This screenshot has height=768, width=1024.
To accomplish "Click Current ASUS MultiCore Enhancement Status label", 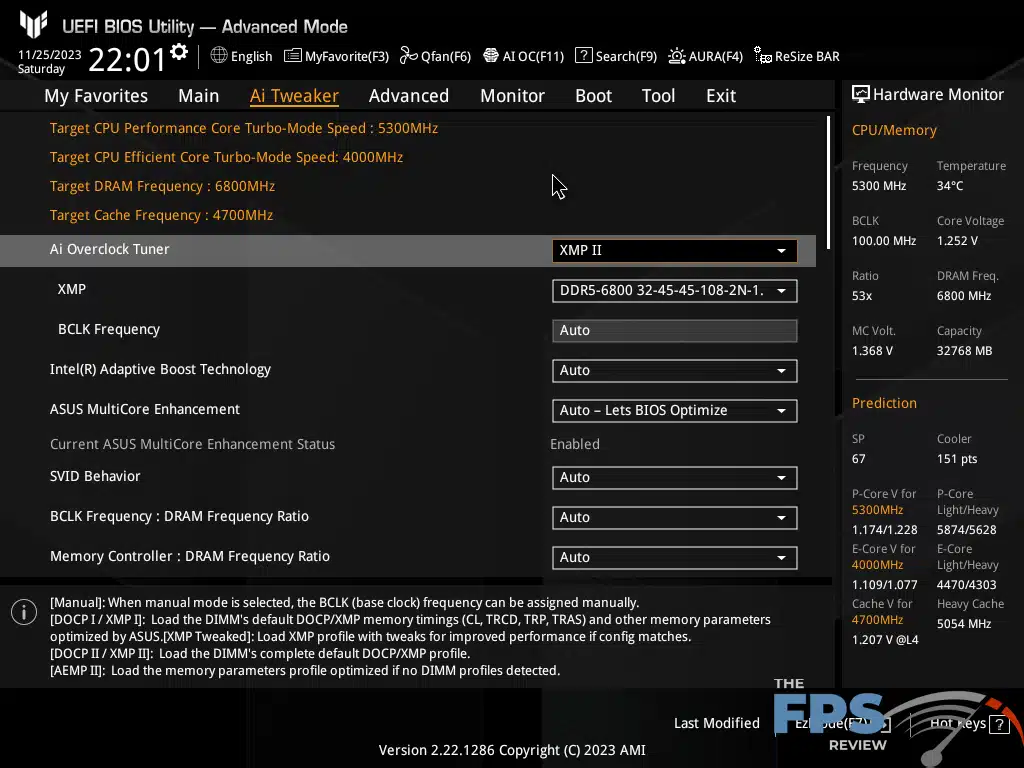I will click(x=193, y=444).
